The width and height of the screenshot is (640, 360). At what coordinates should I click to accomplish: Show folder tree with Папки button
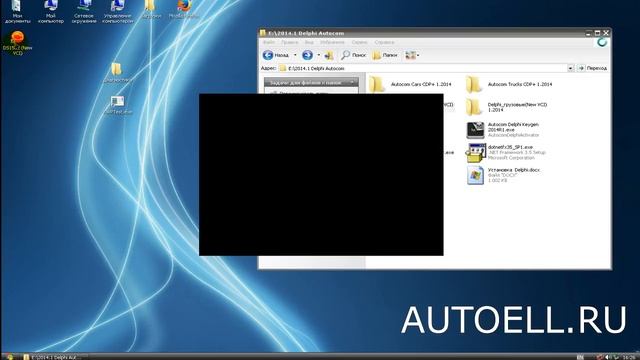[x=385, y=55]
